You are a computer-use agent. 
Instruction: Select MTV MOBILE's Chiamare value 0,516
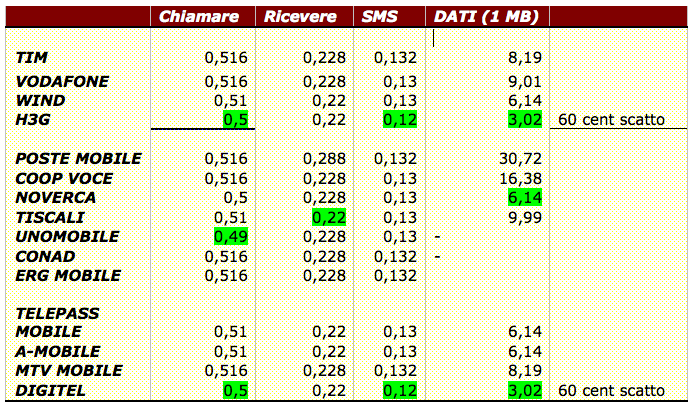click(226, 371)
